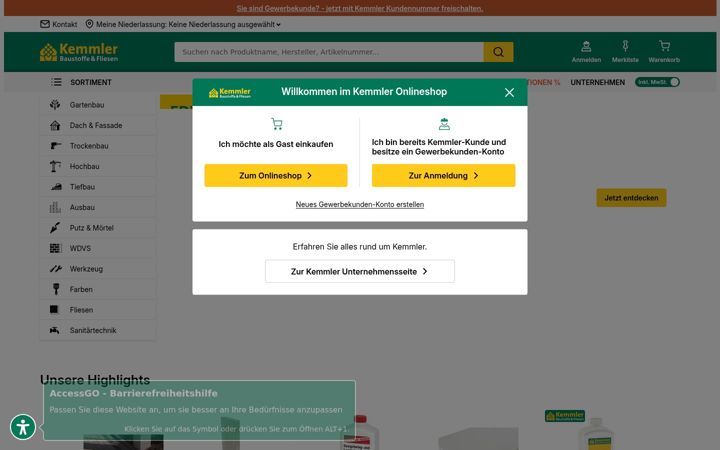Select Trockenbau category label
This screenshot has width=720, height=450.
click(89, 146)
